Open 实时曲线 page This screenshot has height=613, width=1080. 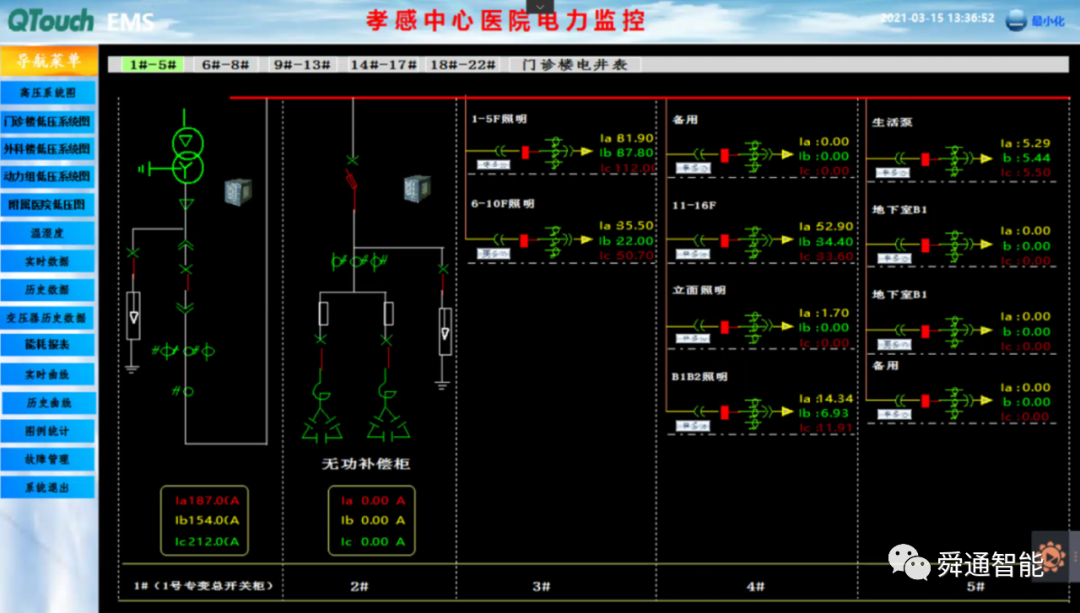tap(48, 374)
